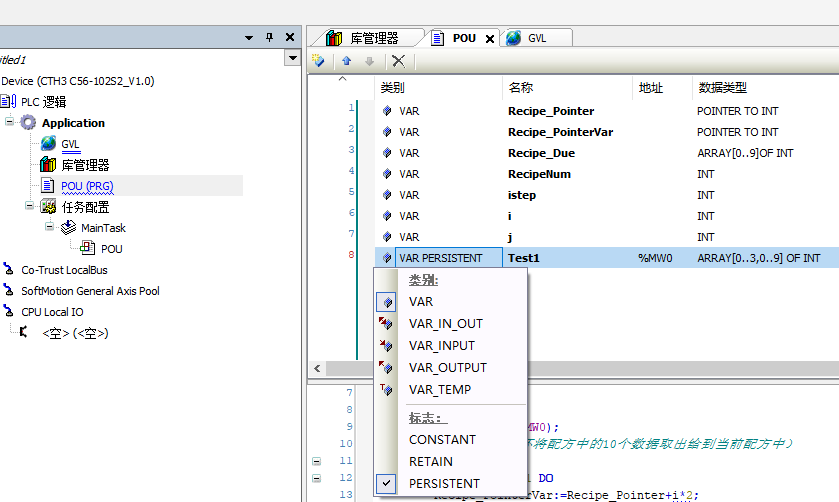Screen dimensions: 839x502
Task: Select the RecipeNum name cell
Action: 539,174
